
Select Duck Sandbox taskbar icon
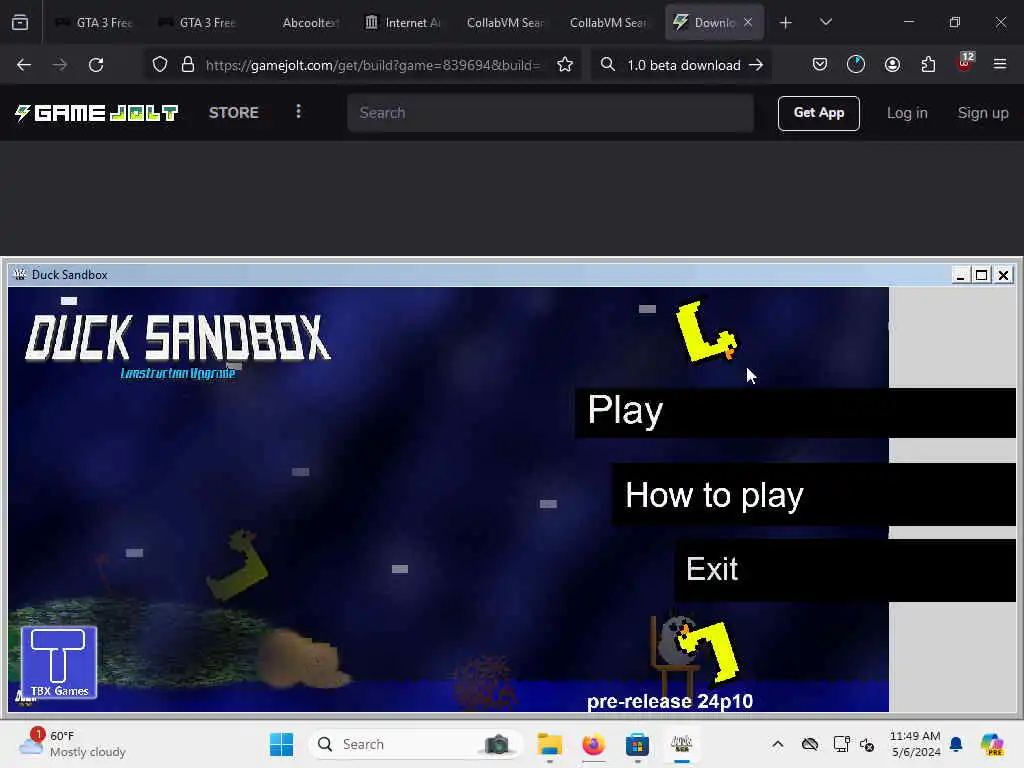tap(681, 744)
